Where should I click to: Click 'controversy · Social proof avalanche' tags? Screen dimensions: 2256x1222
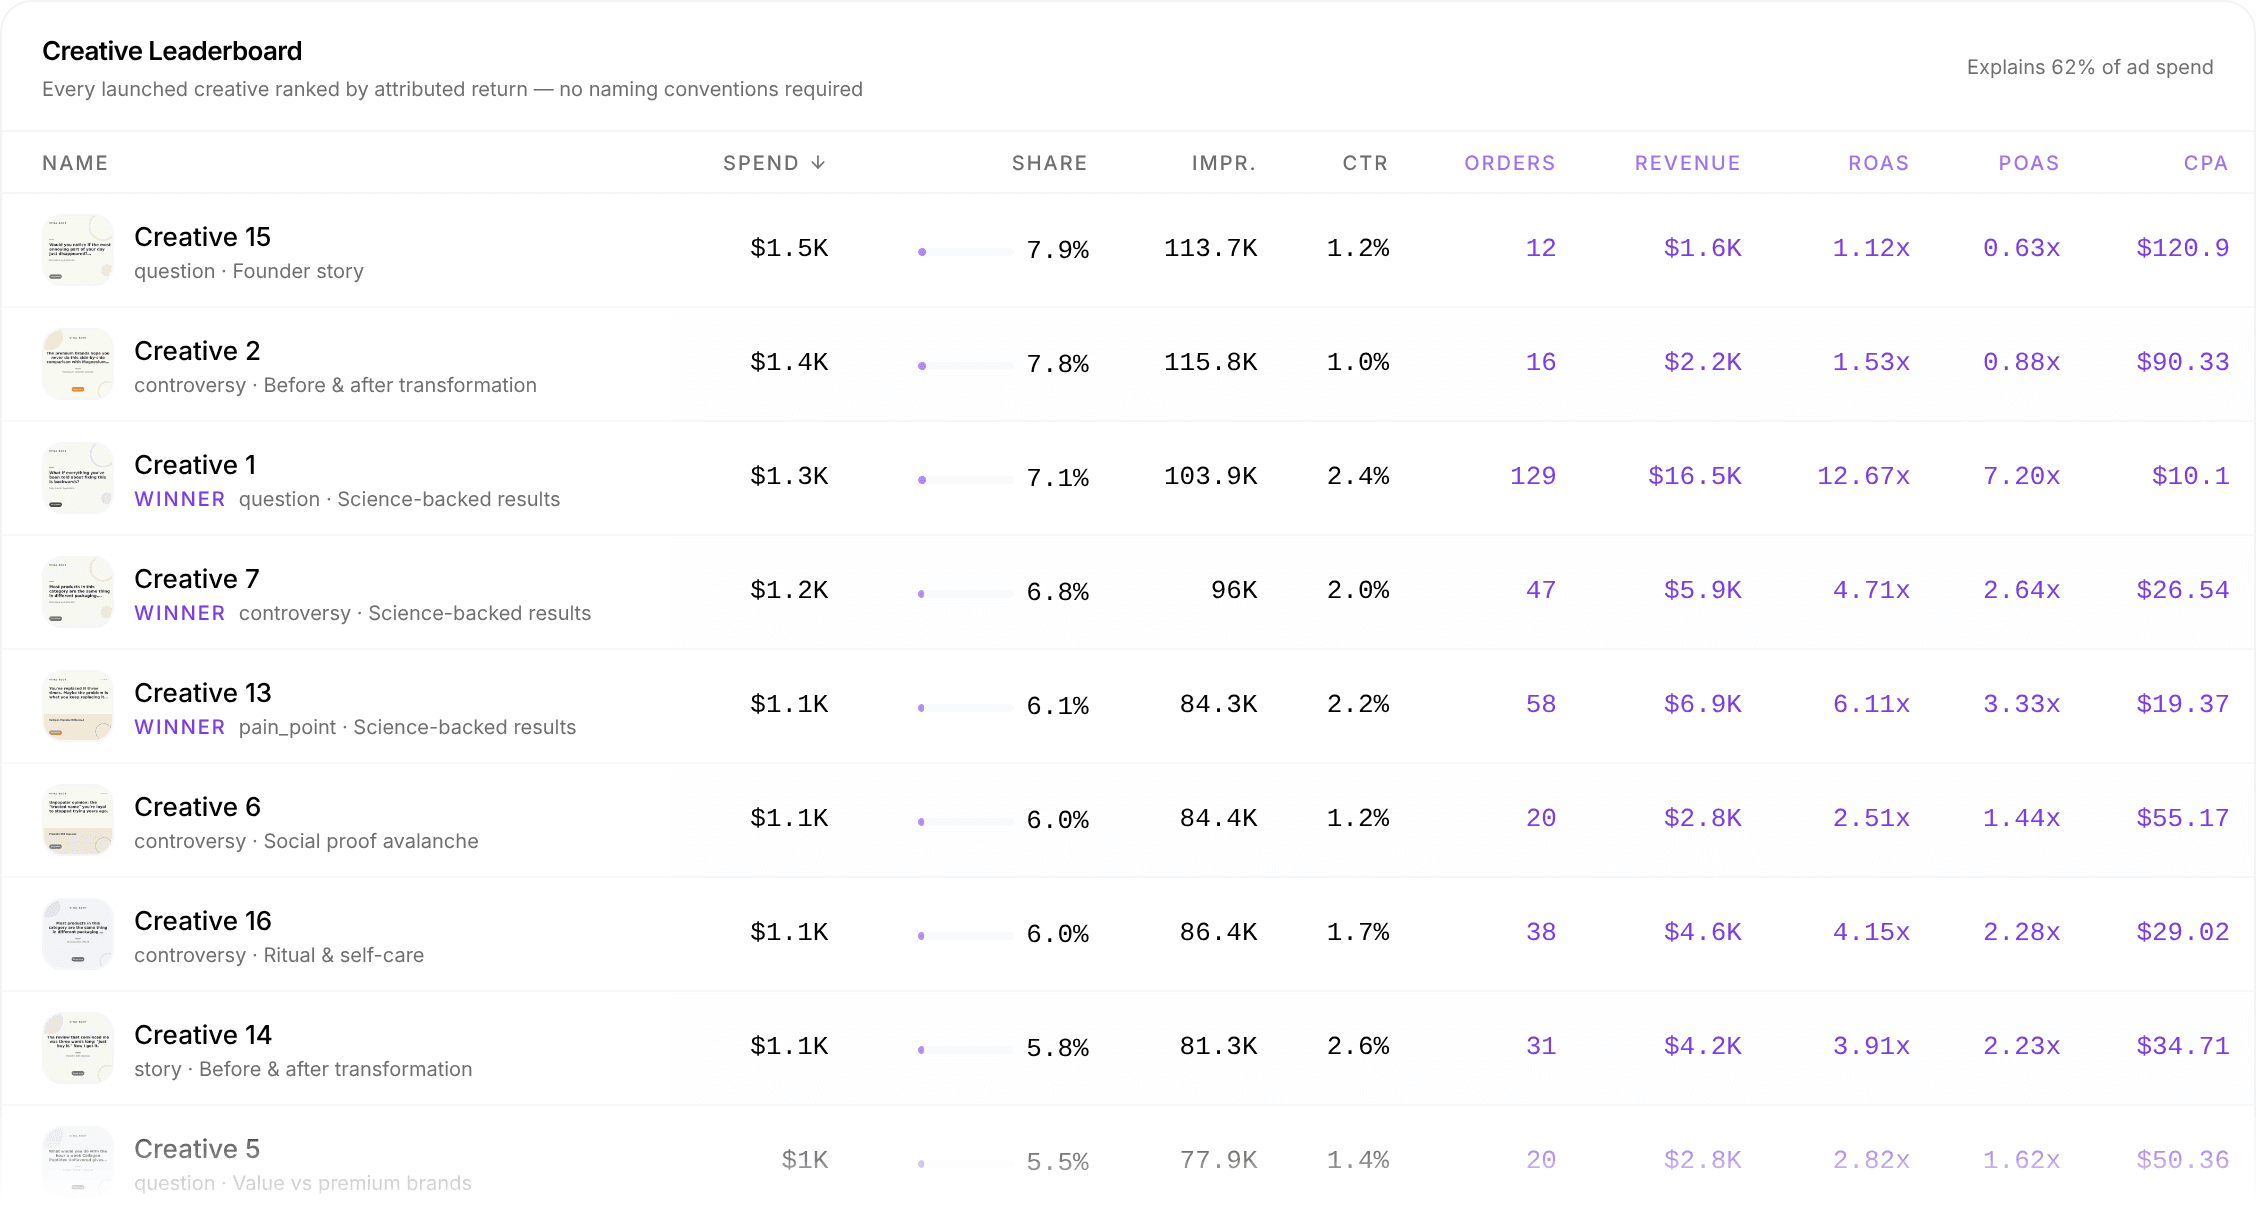click(306, 841)
